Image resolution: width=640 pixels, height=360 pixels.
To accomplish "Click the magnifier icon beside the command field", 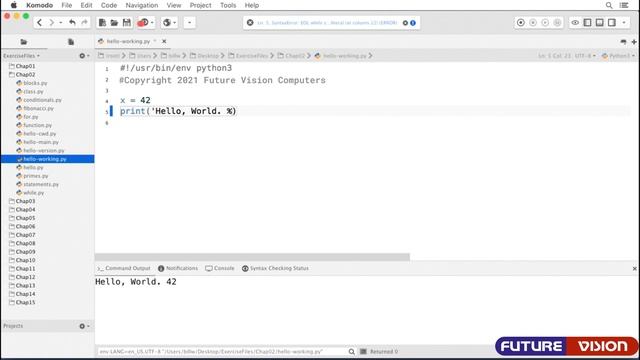I will coord(351,351).
